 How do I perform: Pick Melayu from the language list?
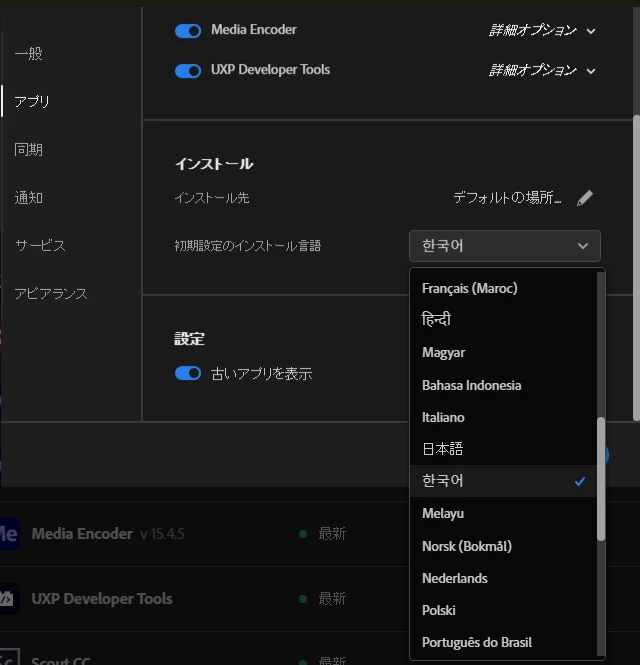tap(503, 514)
